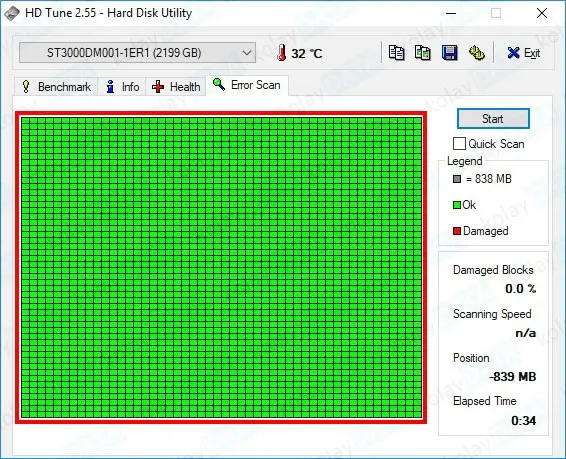Screen dimensions: 566x459
Task: Start the error scan
Action: tap(493, 119)
